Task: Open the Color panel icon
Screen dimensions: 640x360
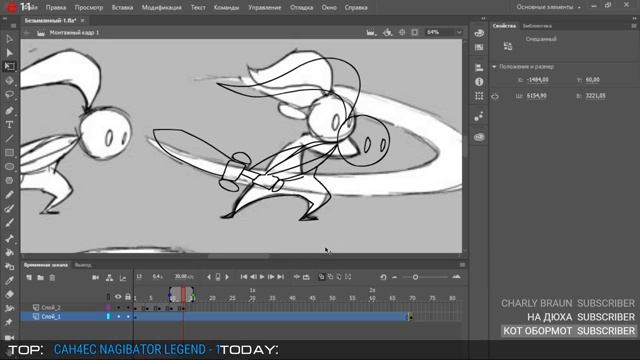Action: coord(479,33)
